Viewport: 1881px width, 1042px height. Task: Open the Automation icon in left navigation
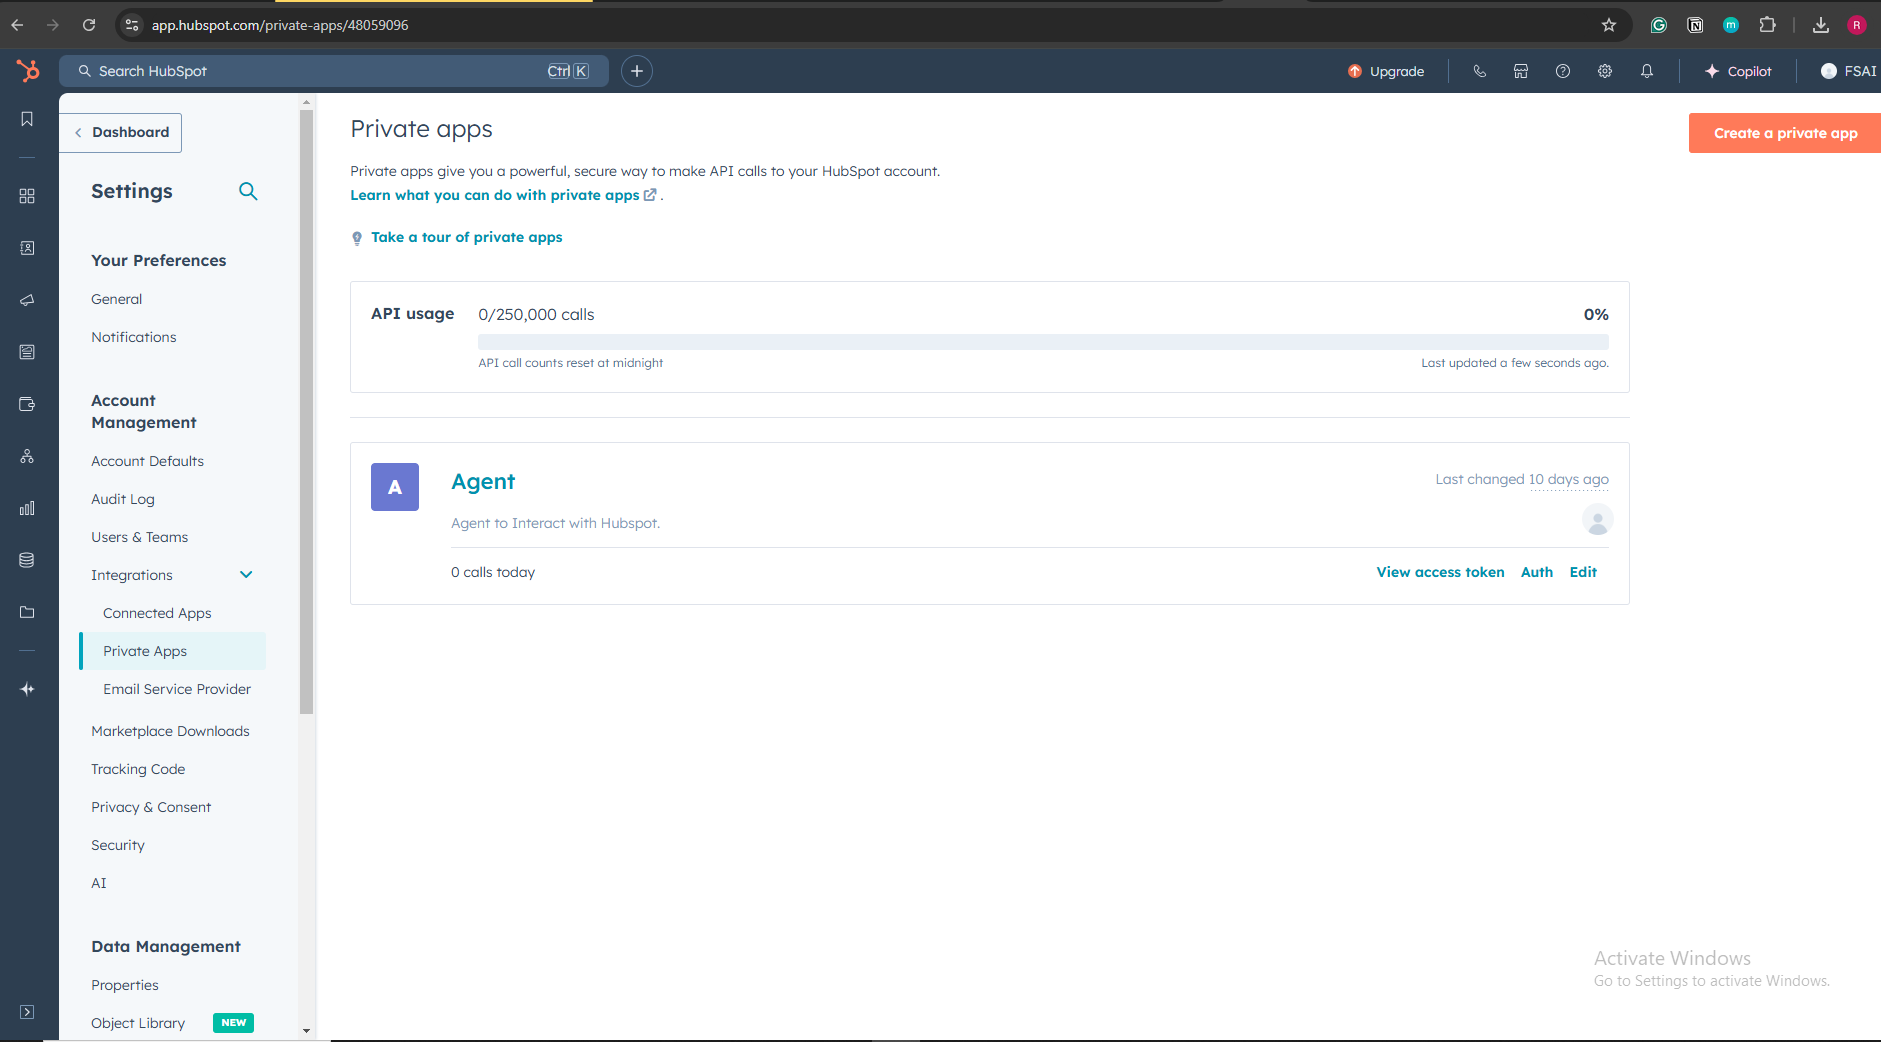click(27, 456)
